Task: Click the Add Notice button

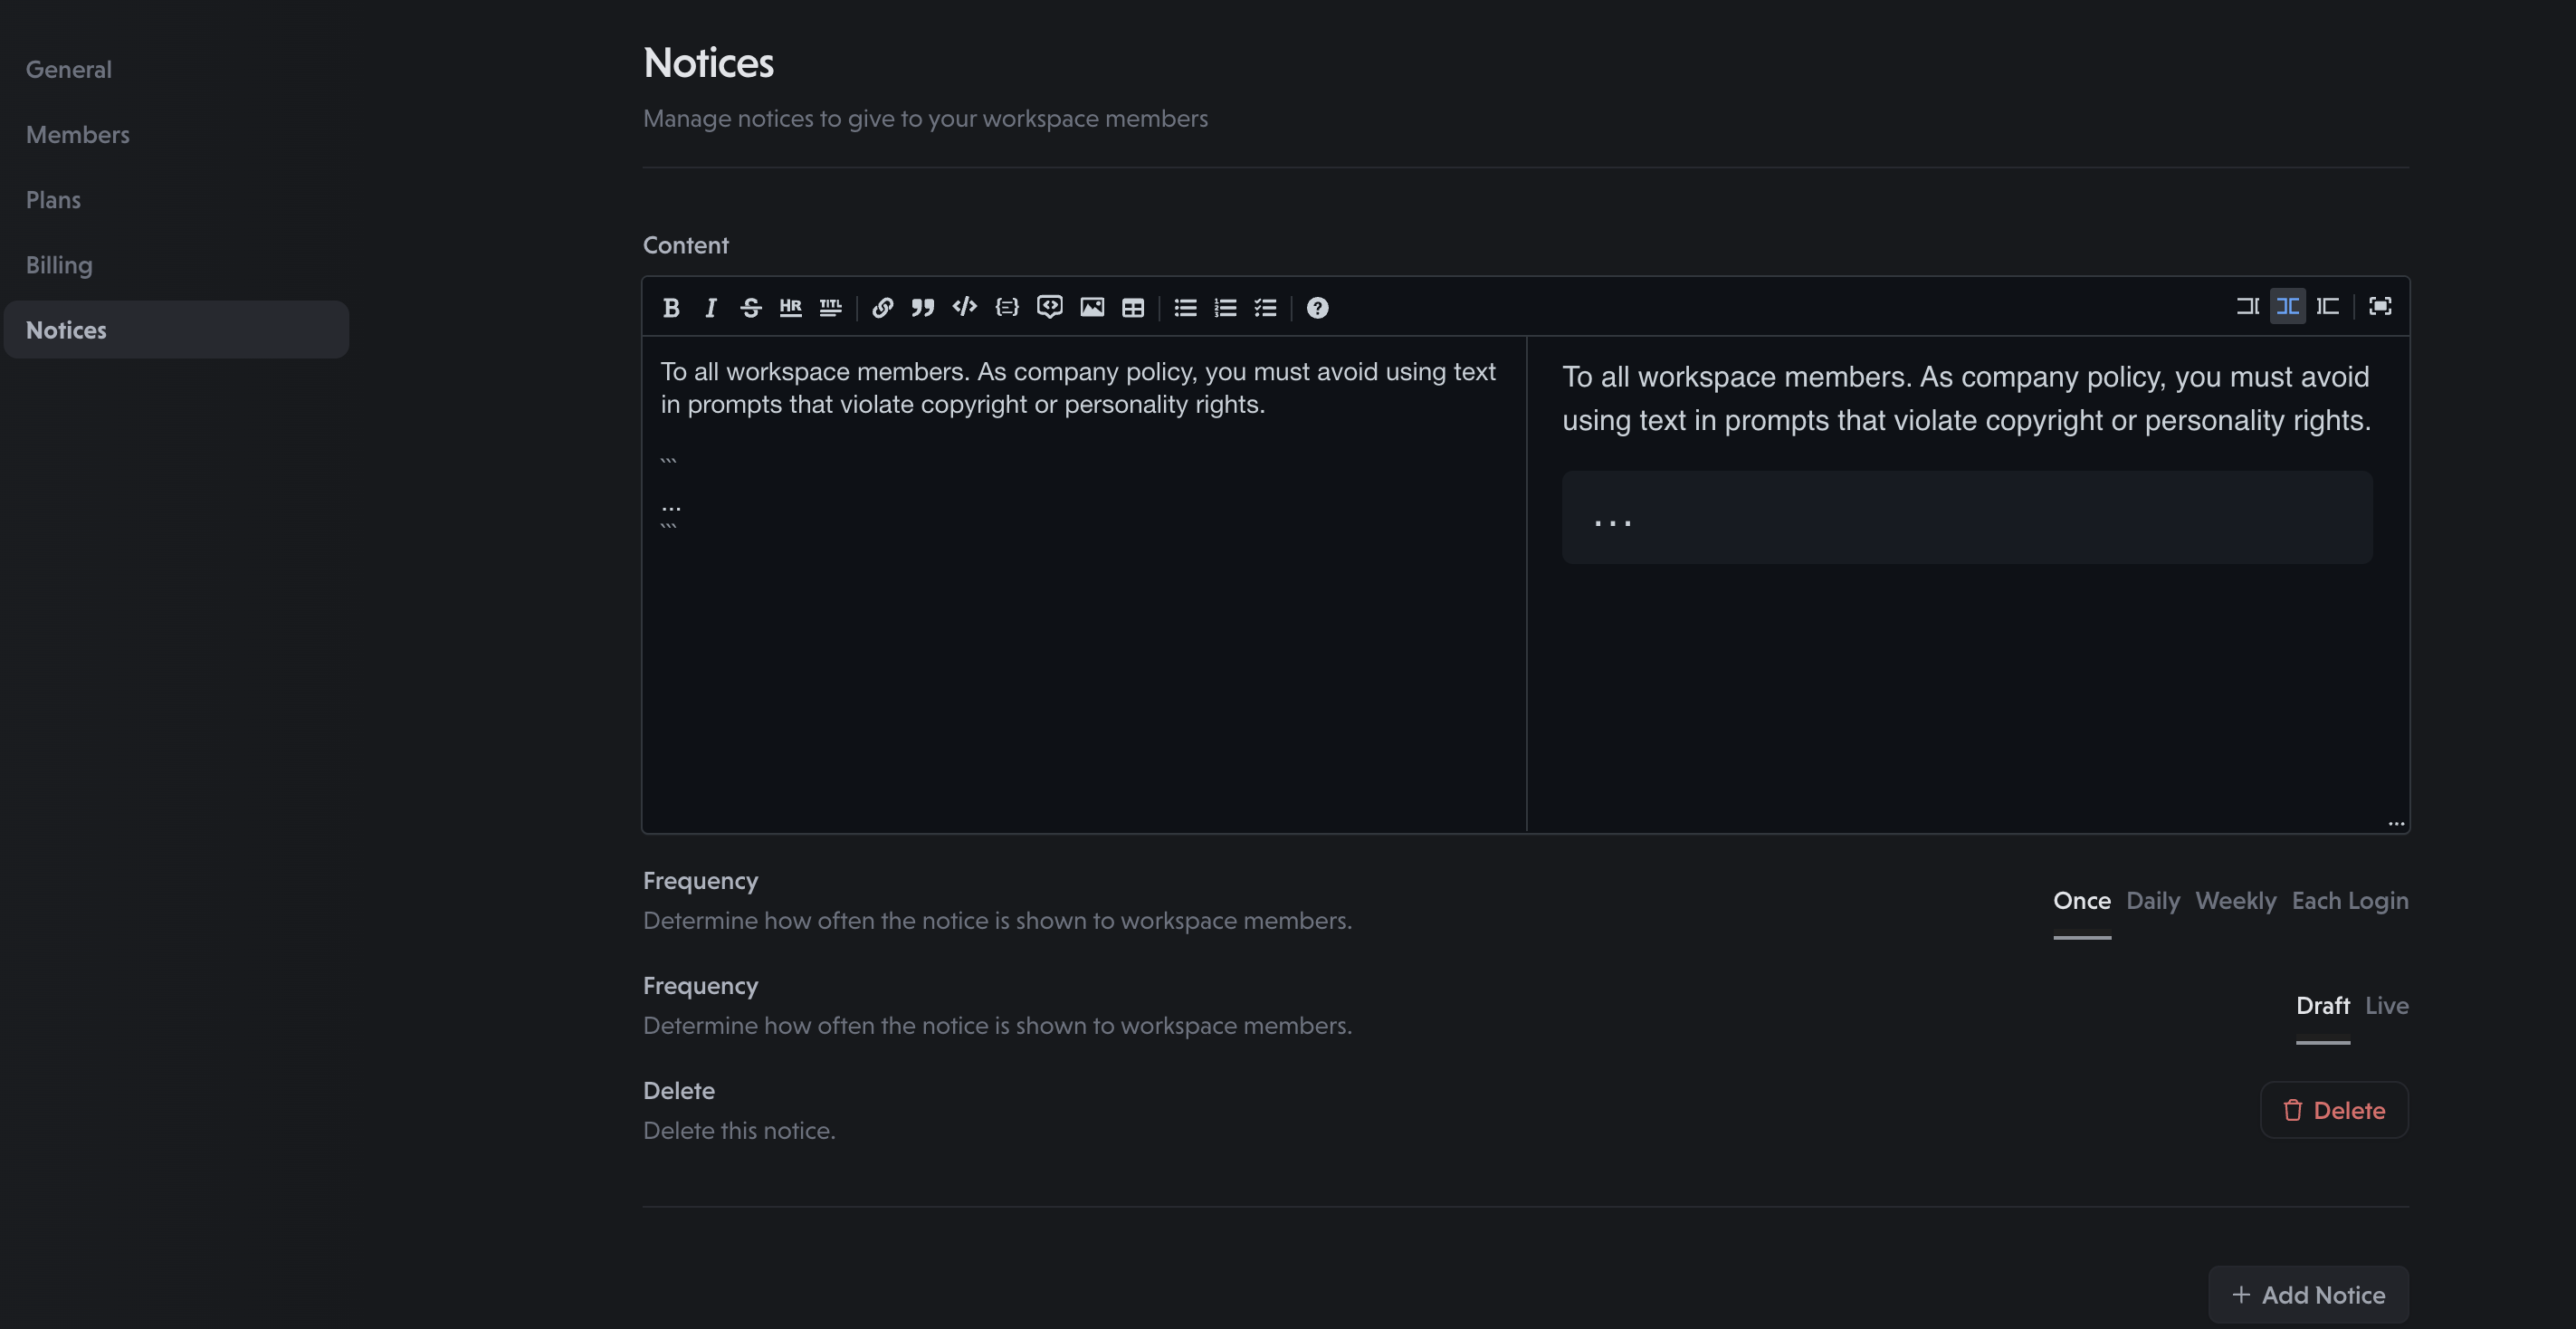Action: click(2308, 1294)
